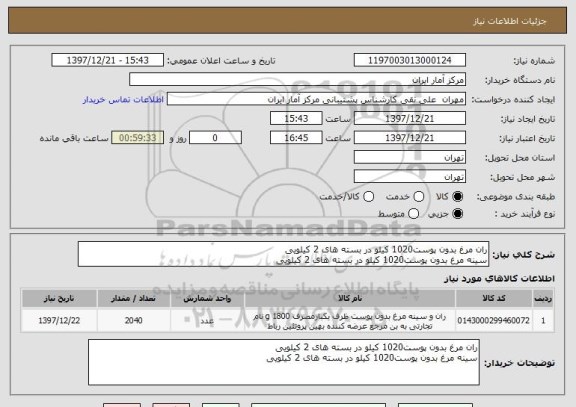Screen dimensions: 576x407
Task: Select the کالا radio button
Action: pyautogui.click(x=457, y=197)
